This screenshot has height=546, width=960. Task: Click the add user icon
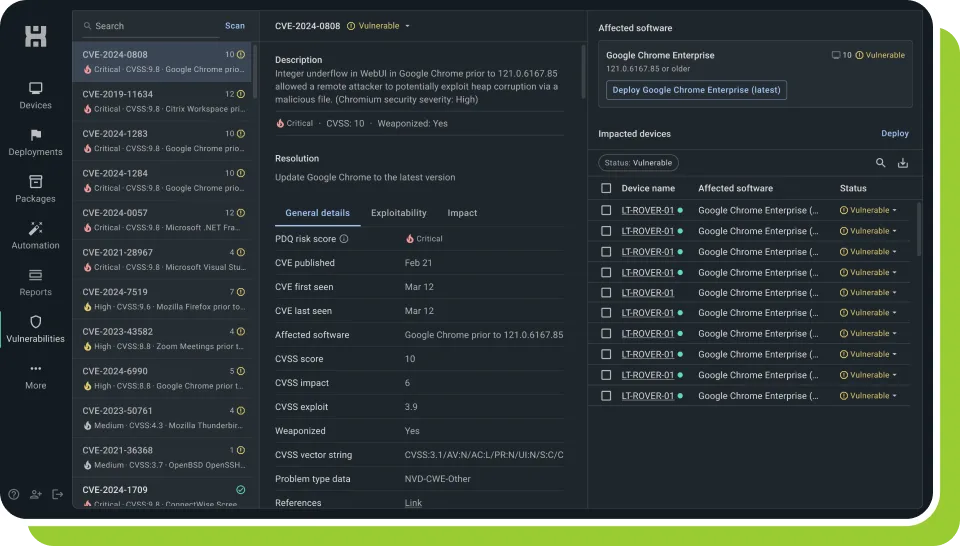click(x=36, y=494)
